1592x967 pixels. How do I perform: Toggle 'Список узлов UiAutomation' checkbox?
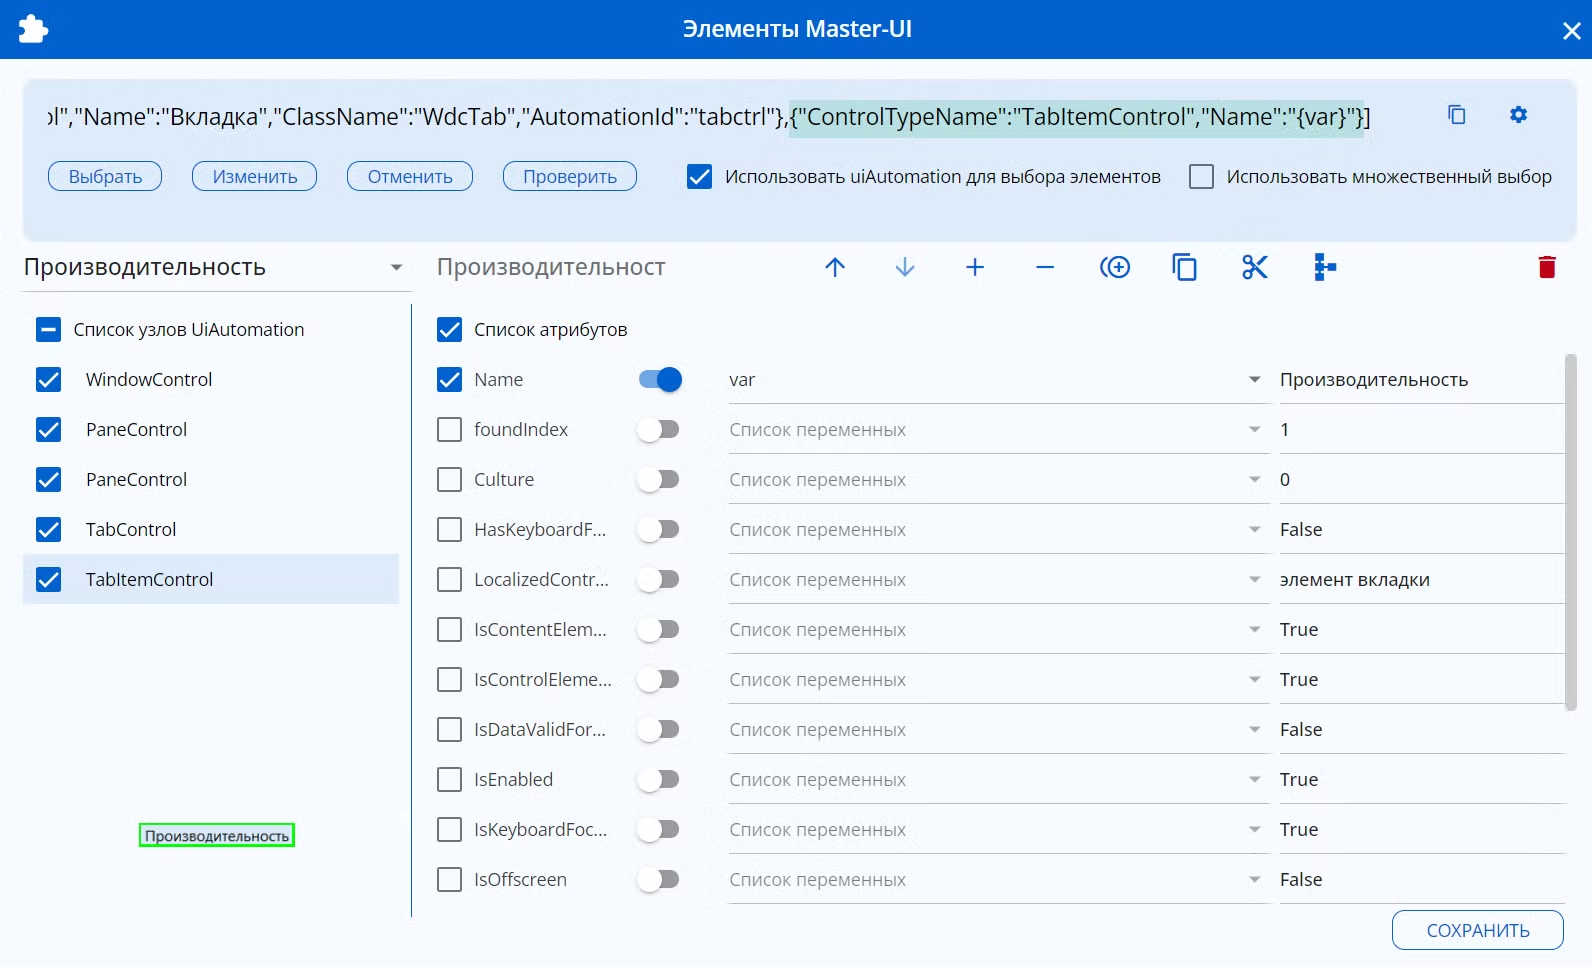coord(48,330)
